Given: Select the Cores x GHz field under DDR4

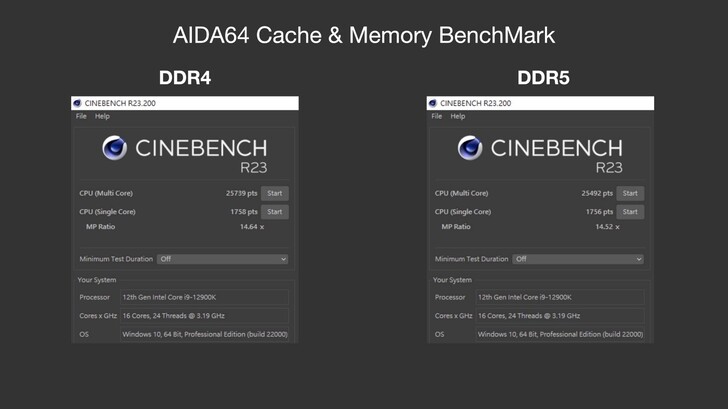Looking at the screenshot, I should [x=204, y=316].
